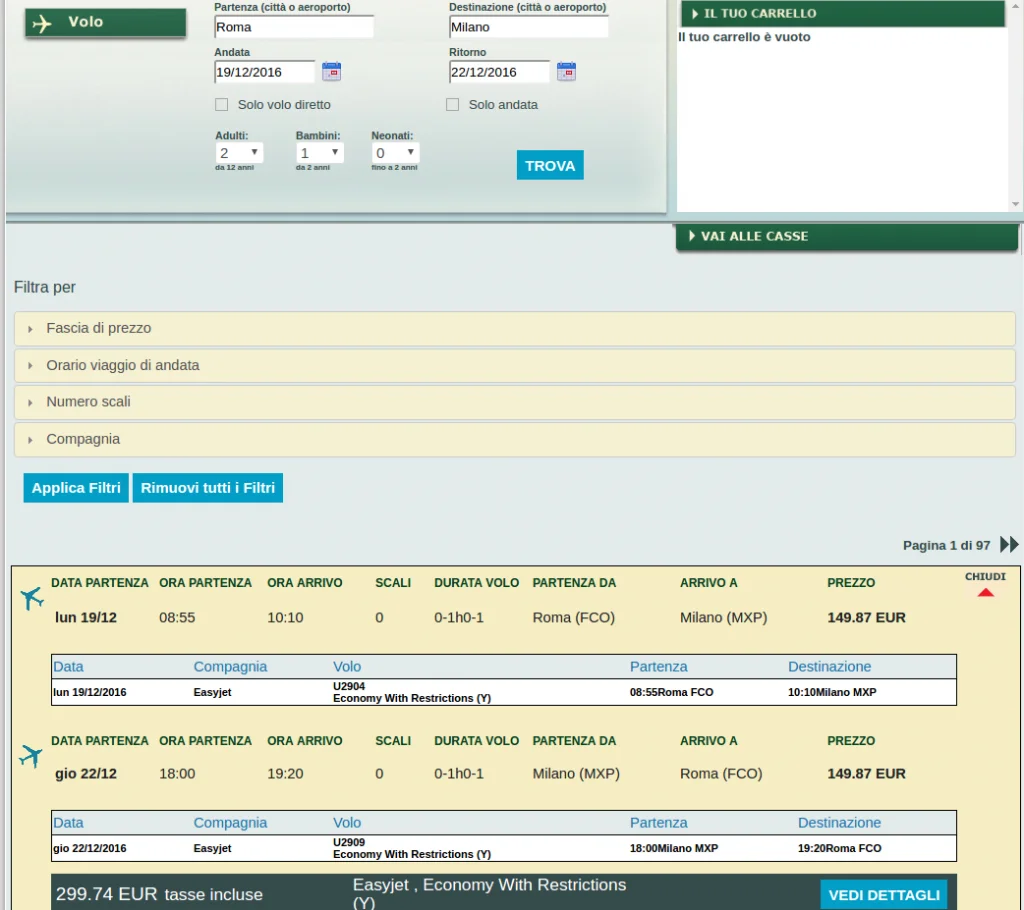Viewport: 1024px width, 910px height.
Task: Click Easyjet in the lun 19/12/2016 row
Action: (x=212, y=692)
